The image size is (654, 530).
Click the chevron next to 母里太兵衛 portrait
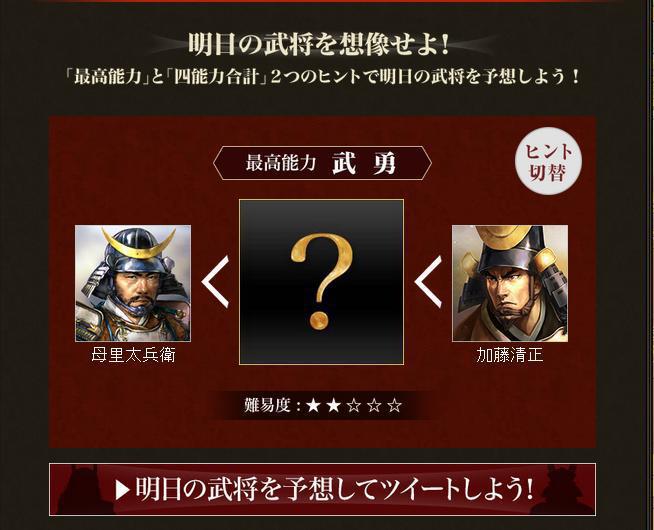pyautogui.click(x=216, y=282)
